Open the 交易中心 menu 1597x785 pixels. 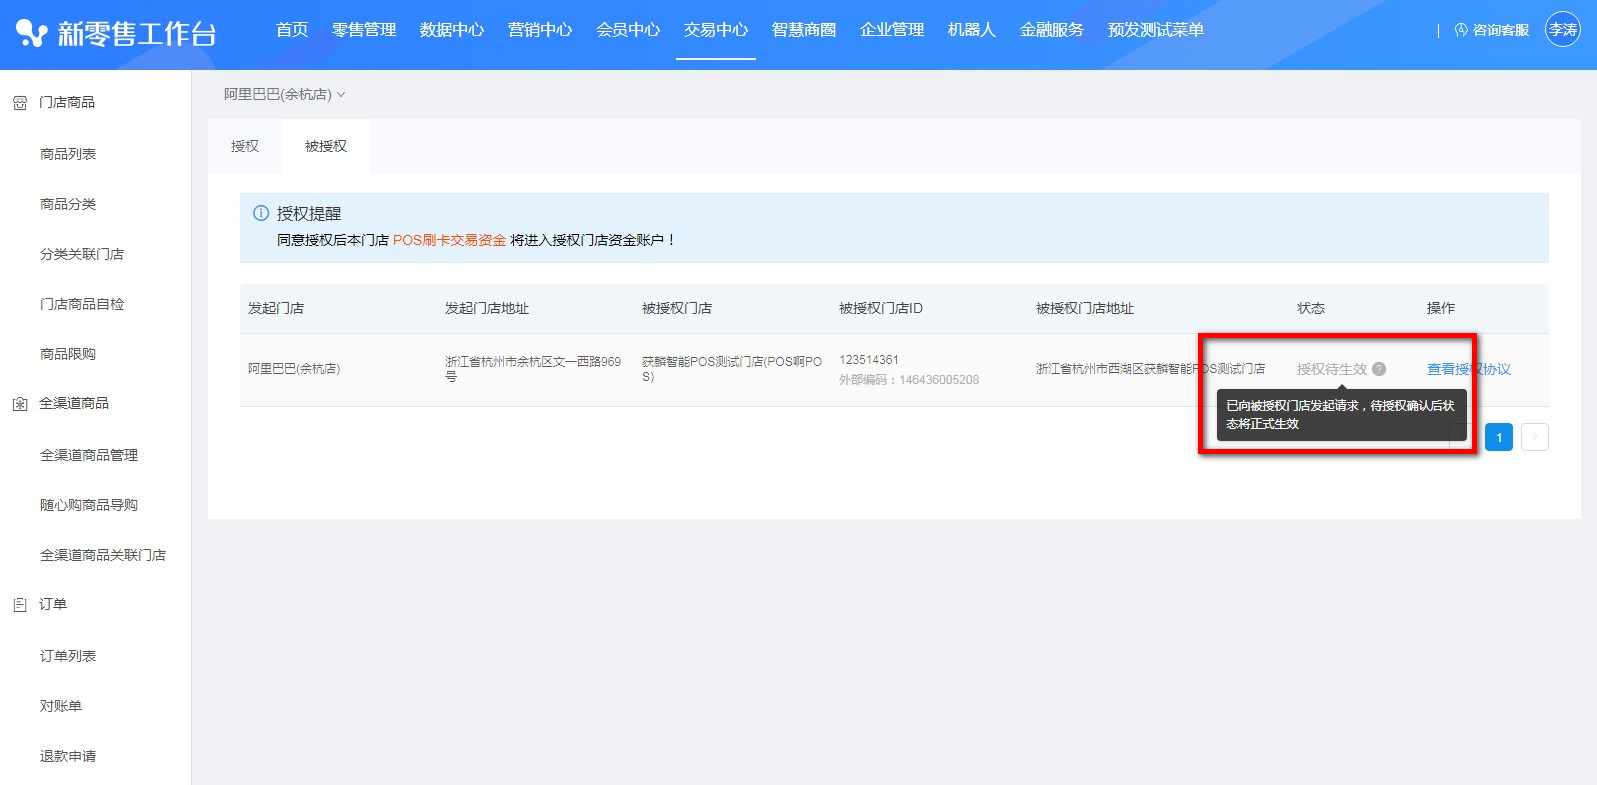[716, 30]
